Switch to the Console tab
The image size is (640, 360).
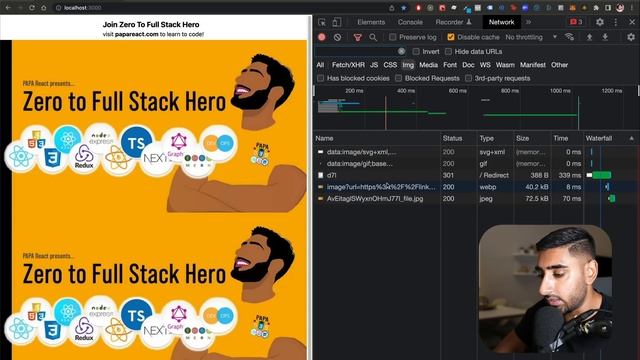tap(410, 22)
